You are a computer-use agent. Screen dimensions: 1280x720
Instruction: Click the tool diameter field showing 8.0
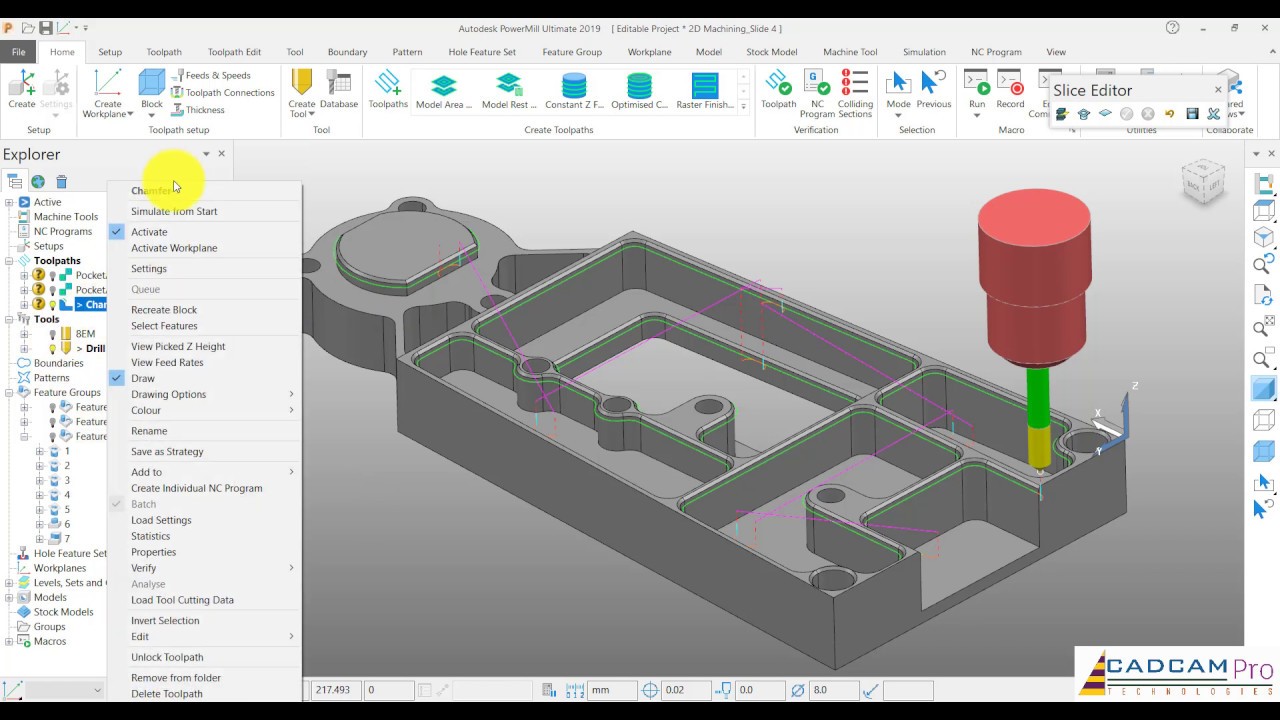(x=832, y=690)
